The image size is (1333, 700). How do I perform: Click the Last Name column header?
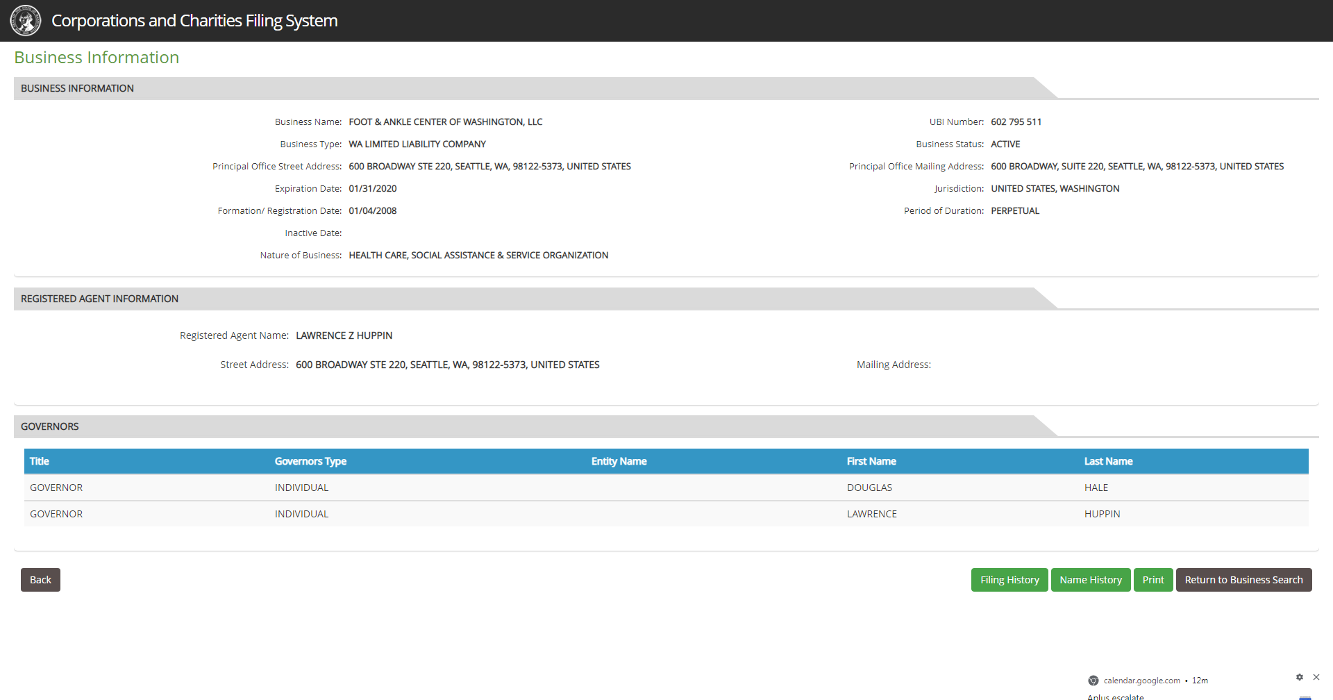pos(1108,461)
